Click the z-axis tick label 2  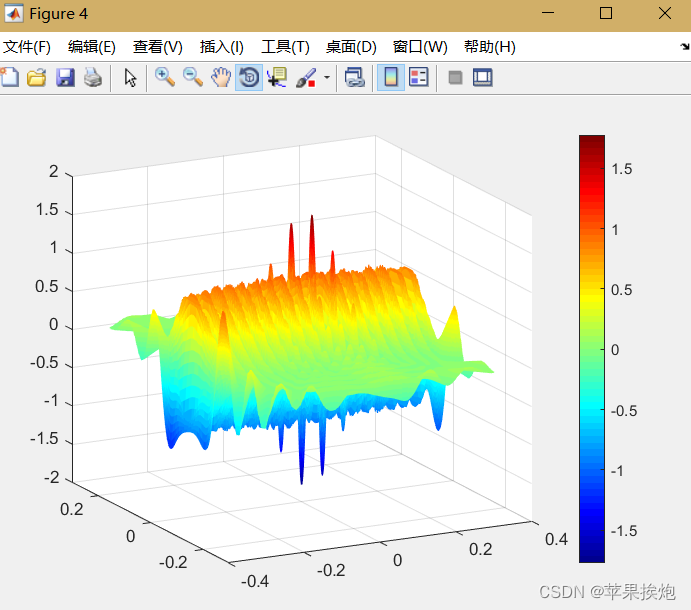(53, 171)
